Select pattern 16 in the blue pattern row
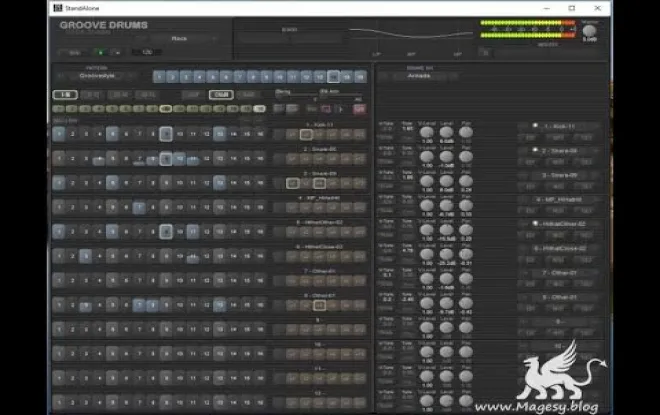This screenshot has height=415, width=660. (360, 77)
